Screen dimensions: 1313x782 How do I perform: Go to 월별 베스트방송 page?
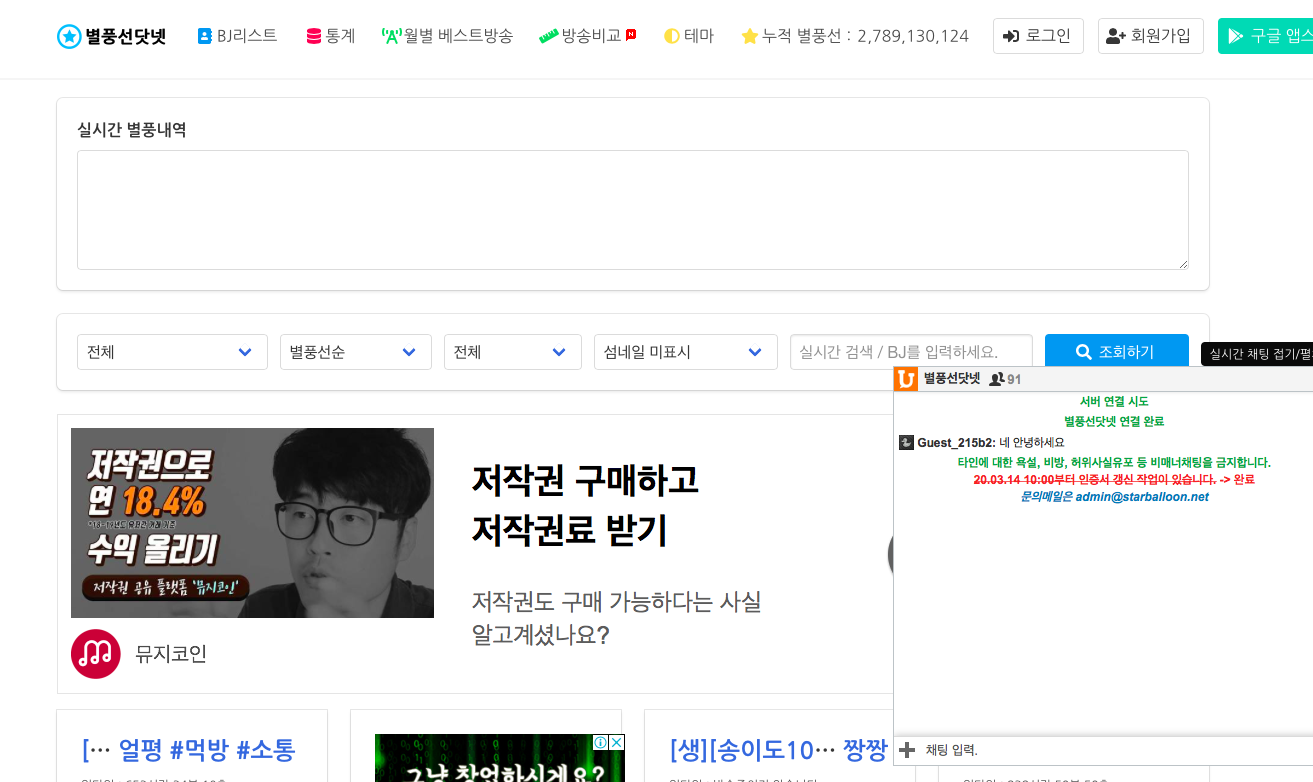(x=447, y=36)
